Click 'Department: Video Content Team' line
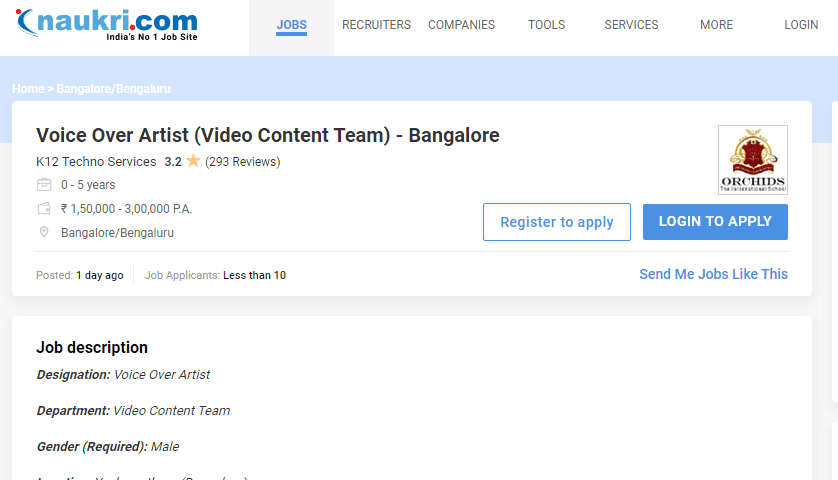 pyautogui.click(x=134, y=411)
